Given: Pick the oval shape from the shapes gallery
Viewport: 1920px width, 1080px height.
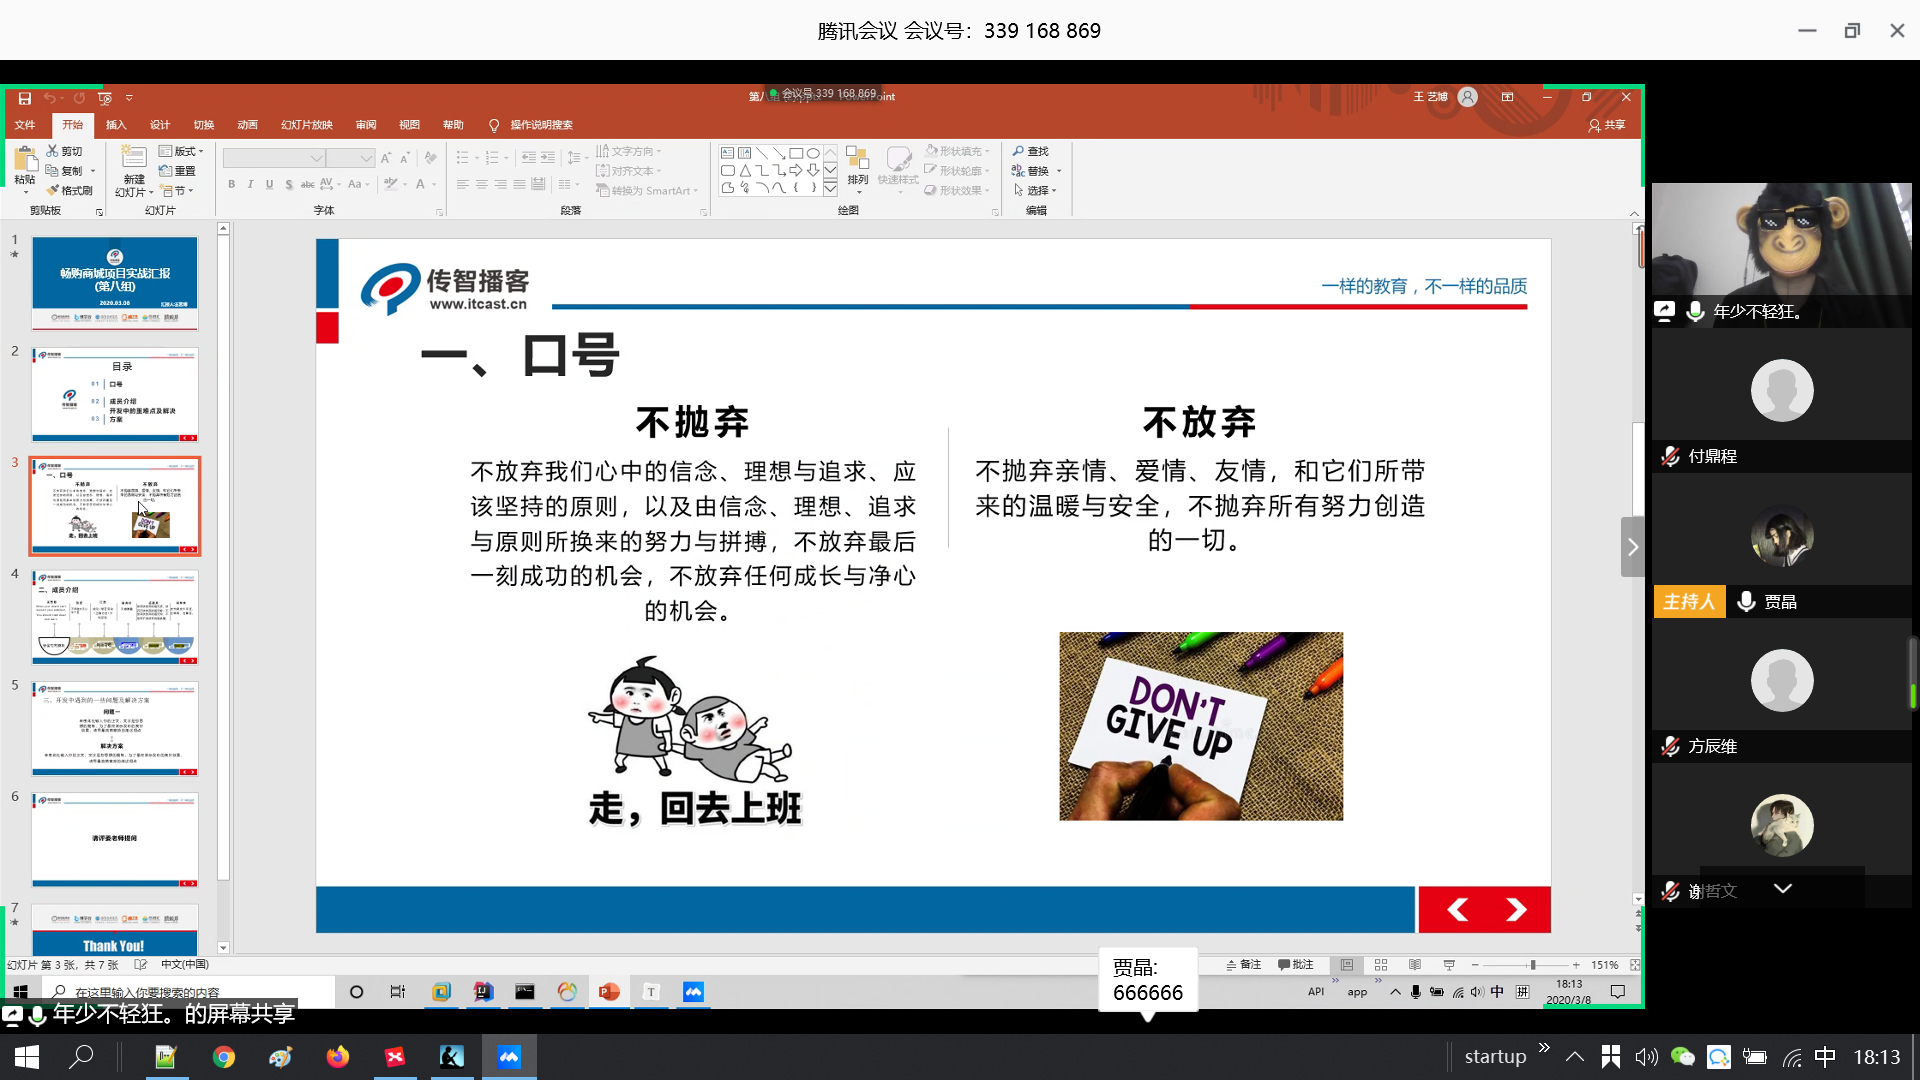Looking at the screenshot, I should click(x=813, y=153).
